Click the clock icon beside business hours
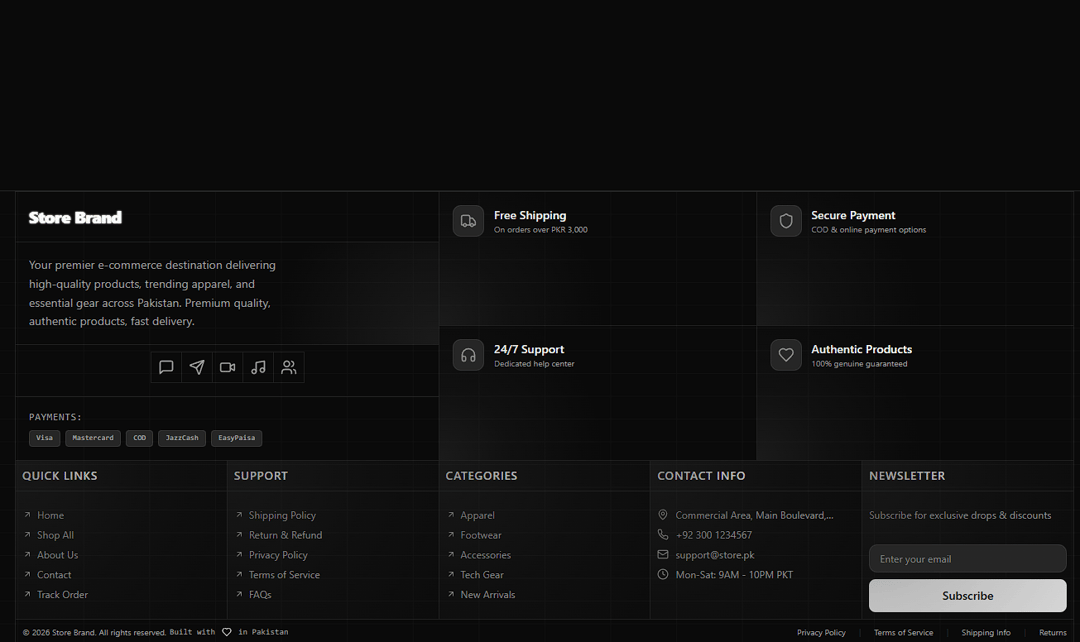This screenshot has height=642, width=1080. pyautogui.click(x=663, y=574)
